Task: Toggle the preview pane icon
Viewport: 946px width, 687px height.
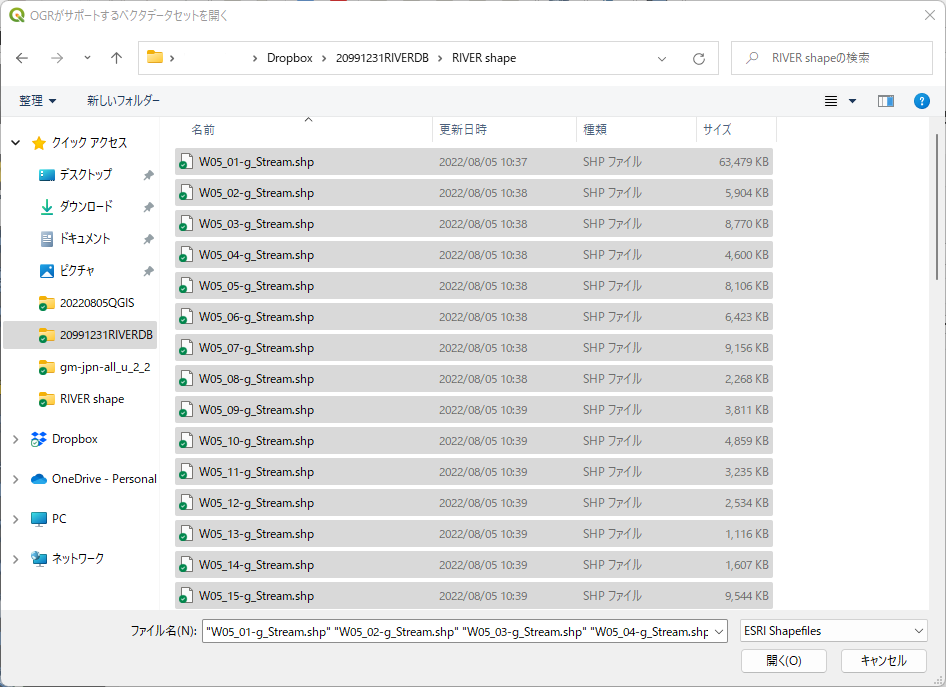Action: pos(885,101)
